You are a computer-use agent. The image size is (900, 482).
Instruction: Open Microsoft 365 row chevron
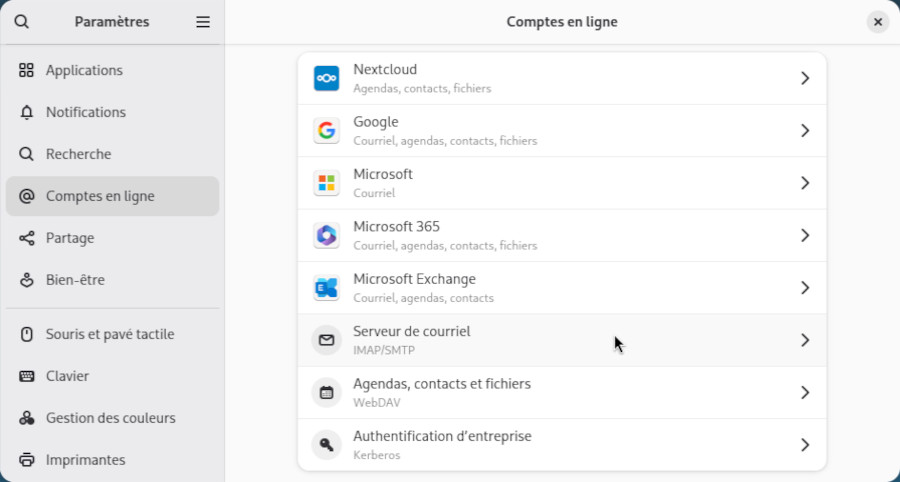805,235
